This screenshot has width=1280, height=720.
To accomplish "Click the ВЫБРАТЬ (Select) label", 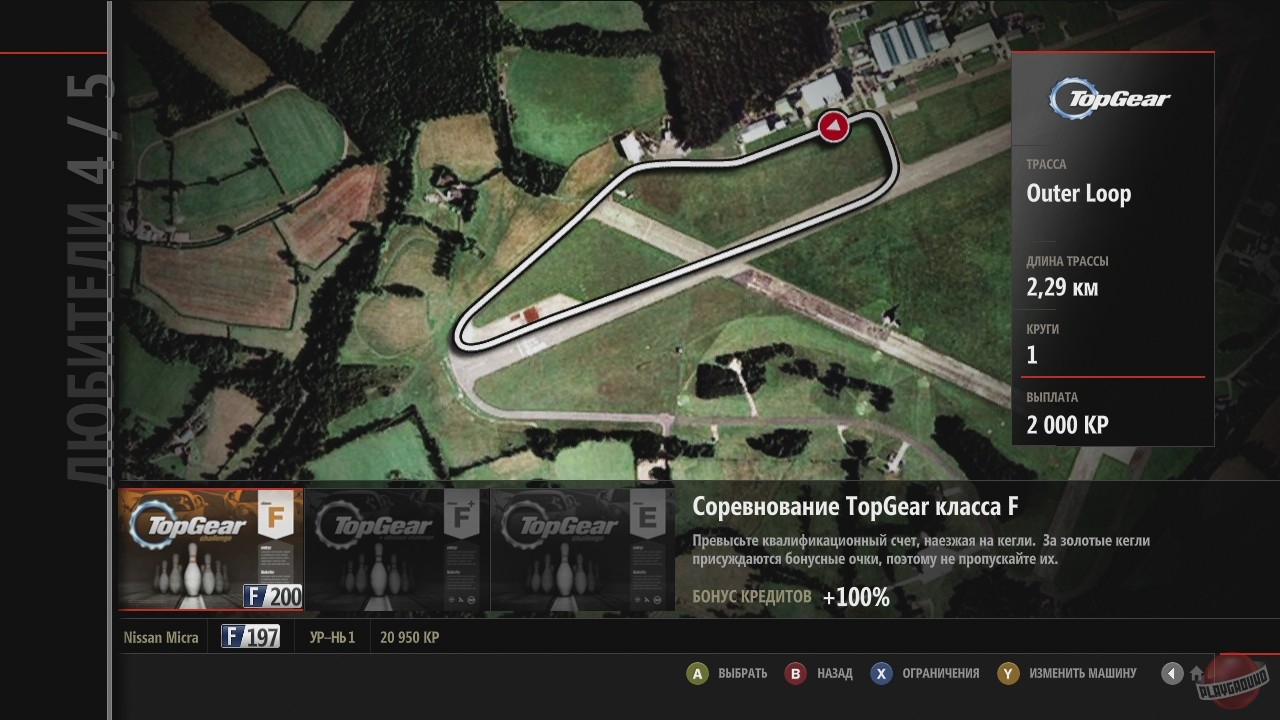I will click(x=742, y=674).
